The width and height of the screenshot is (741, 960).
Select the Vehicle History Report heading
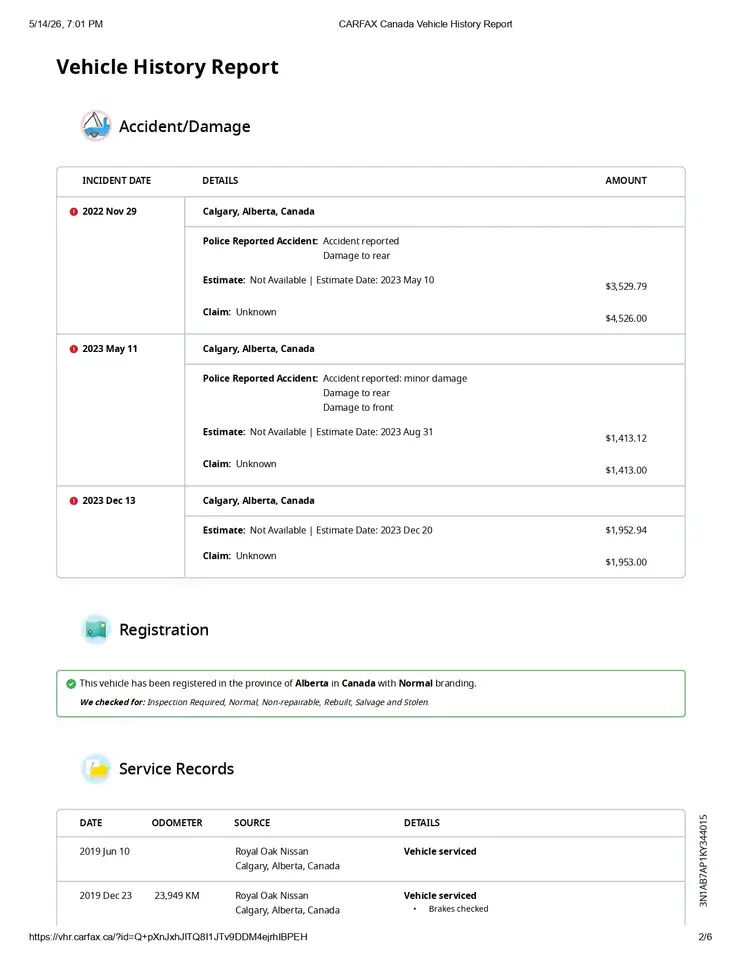pos(167,67)
